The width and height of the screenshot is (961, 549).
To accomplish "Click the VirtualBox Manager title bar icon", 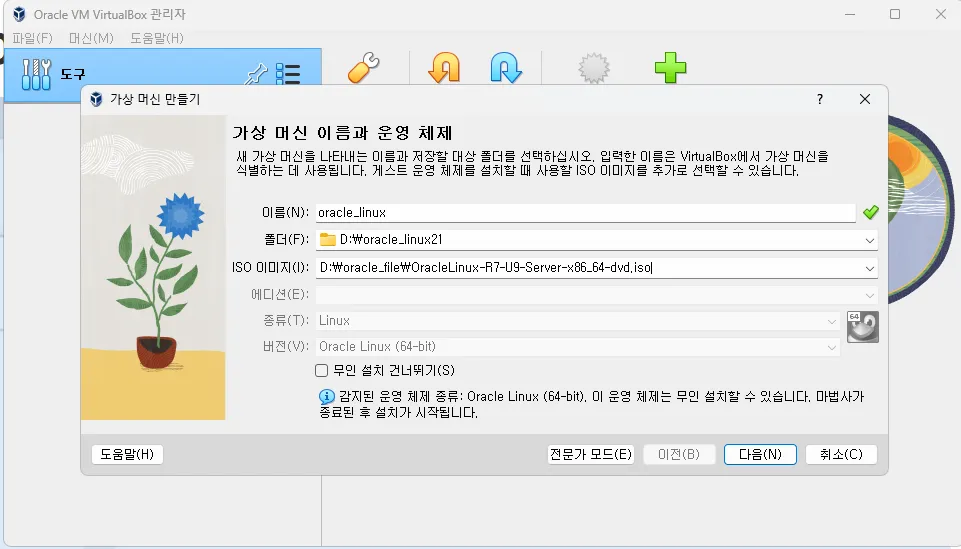I will pyautogui.click(x=19, y=14).
